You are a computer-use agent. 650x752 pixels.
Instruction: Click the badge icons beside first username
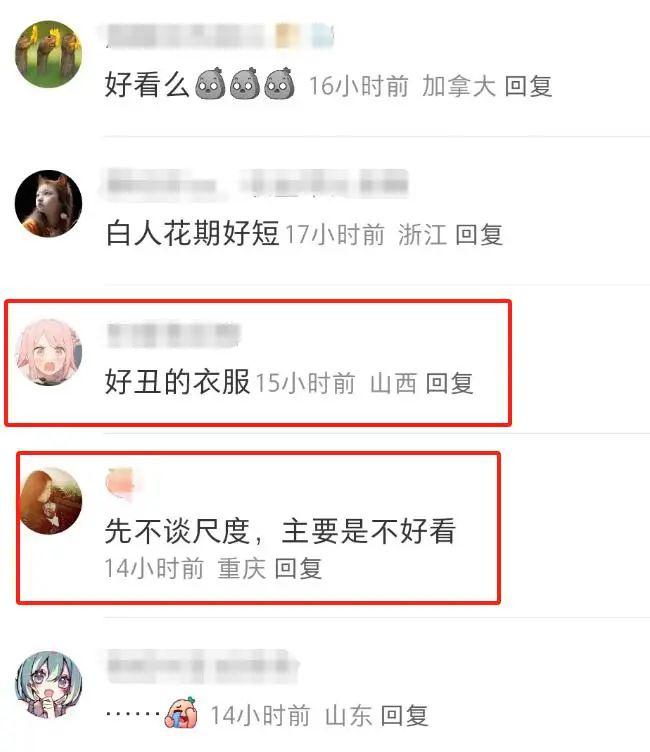304,36
